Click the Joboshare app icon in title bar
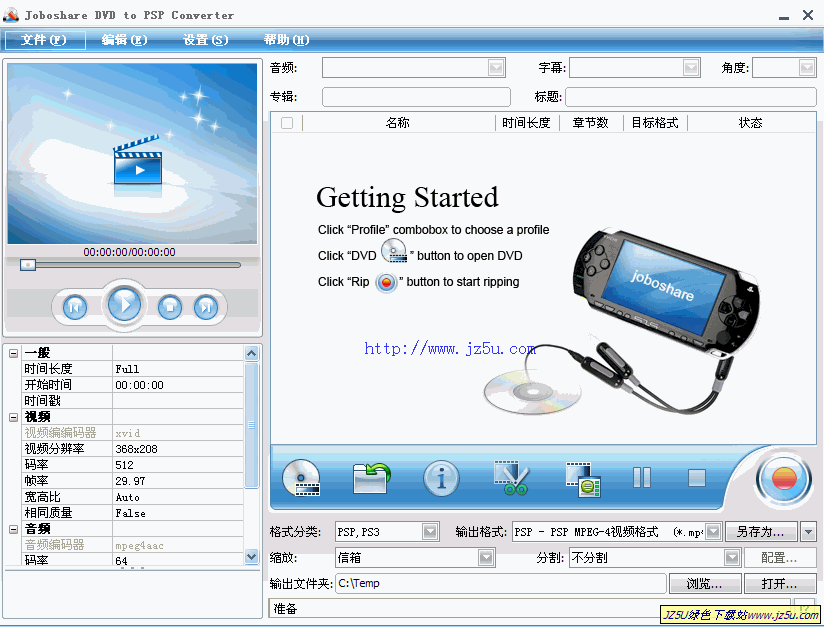824x627 pixels. pos(11,15)
